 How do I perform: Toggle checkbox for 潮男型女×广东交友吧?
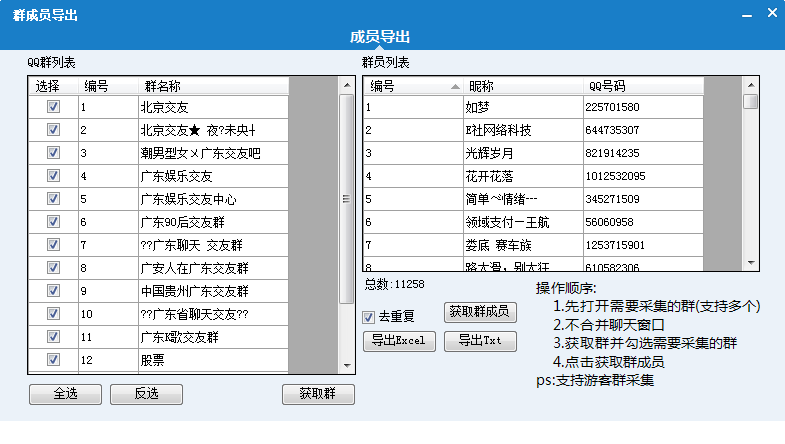point(53,153)
